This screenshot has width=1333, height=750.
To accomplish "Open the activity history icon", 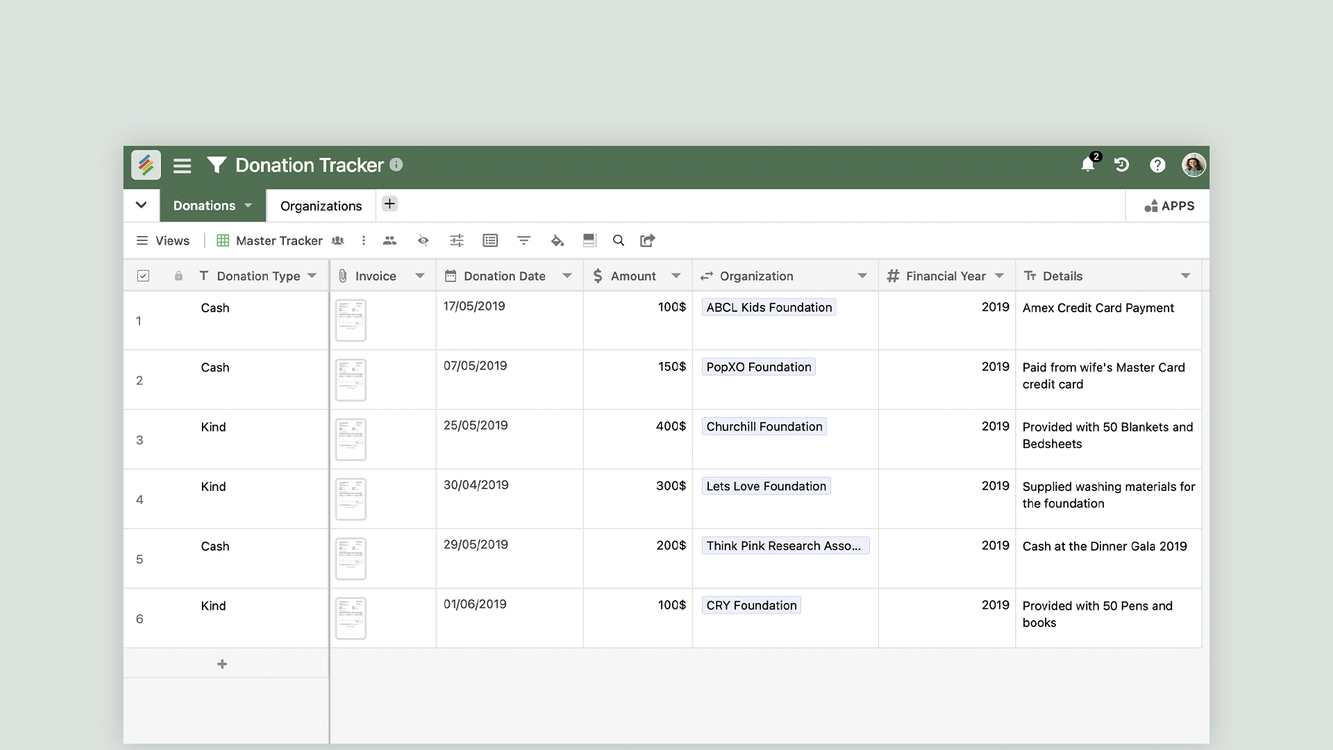I will [x=1122, y=165].
